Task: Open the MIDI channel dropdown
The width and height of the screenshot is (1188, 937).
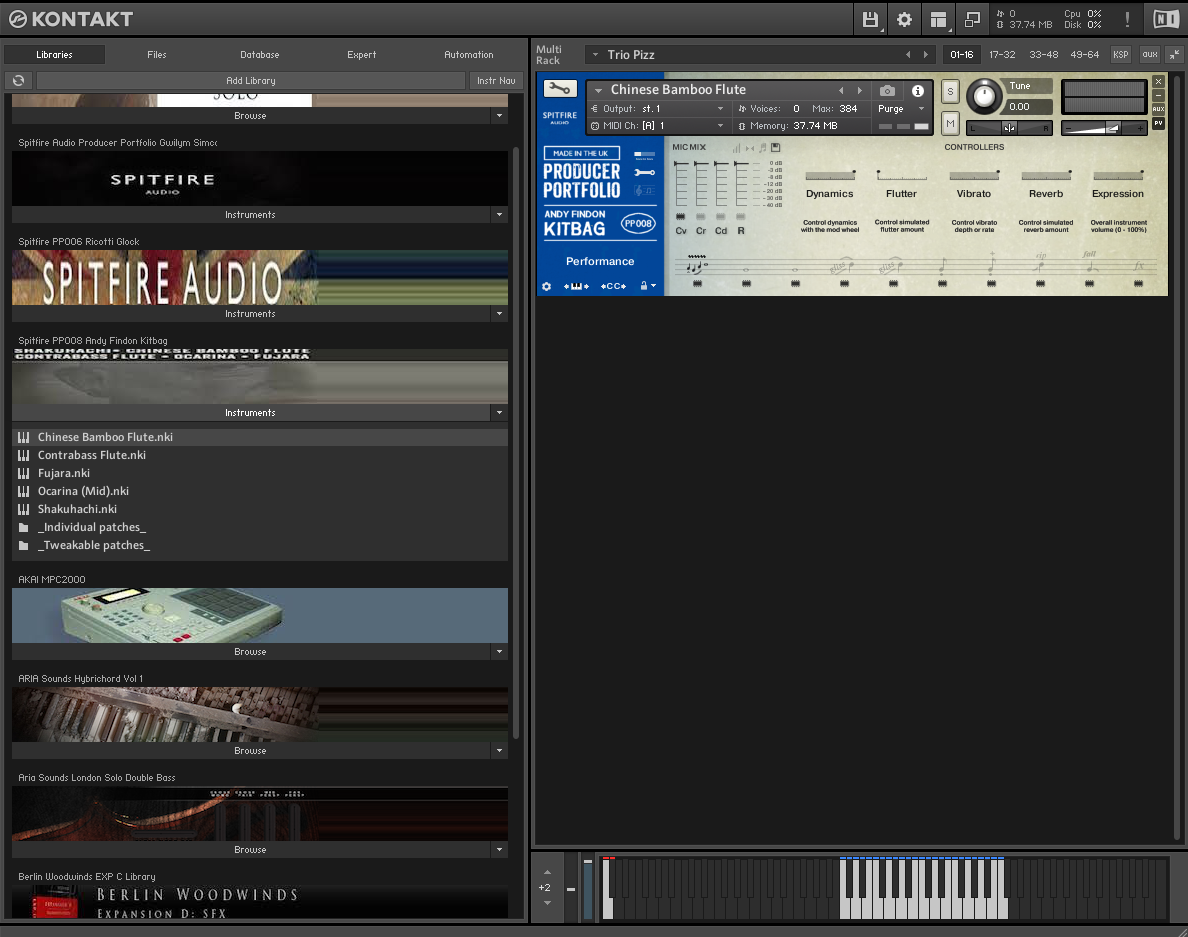Action: [x=657, y=126]
